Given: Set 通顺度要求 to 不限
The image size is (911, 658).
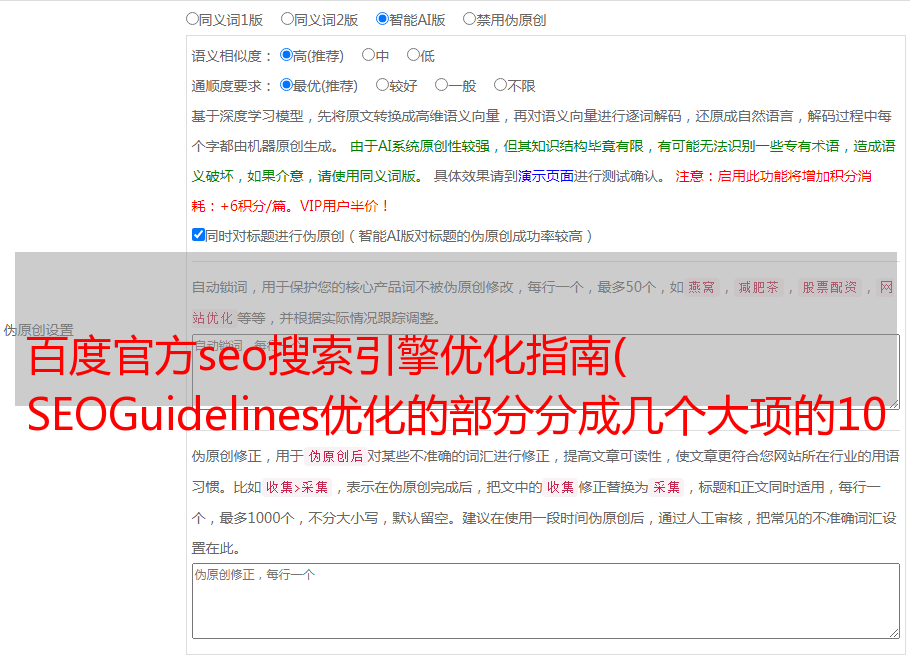Looking at the screenshot, I should click(x=500, y=85).
